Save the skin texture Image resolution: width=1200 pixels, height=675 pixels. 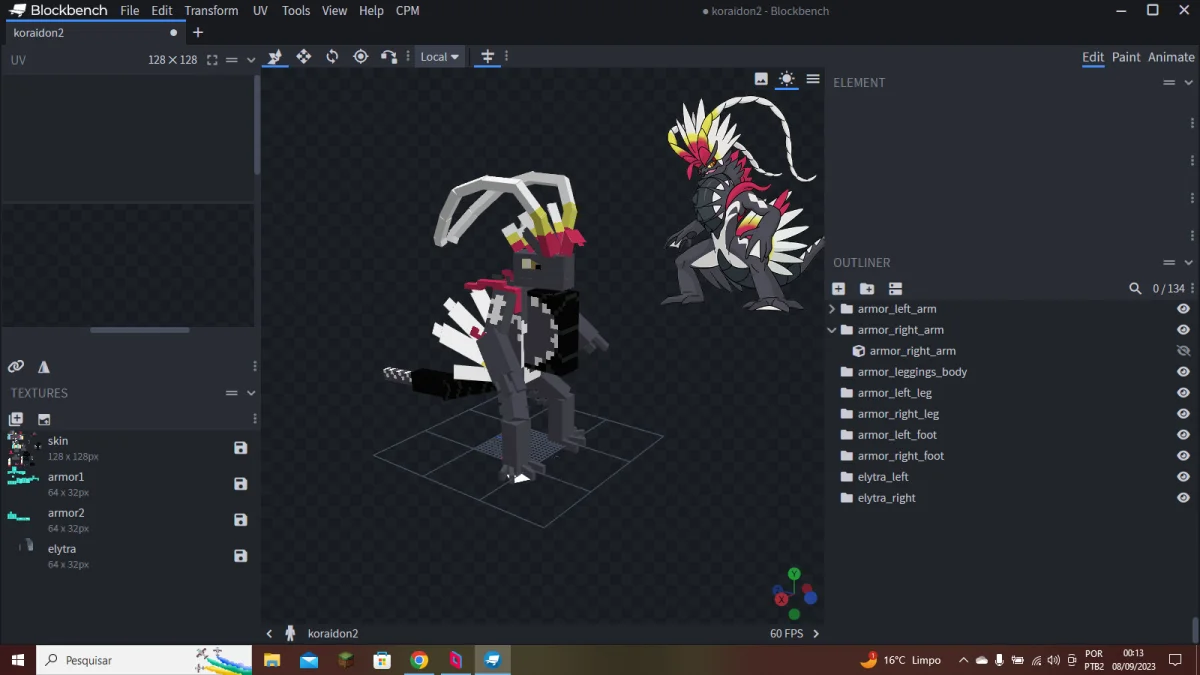click(240, 448)
